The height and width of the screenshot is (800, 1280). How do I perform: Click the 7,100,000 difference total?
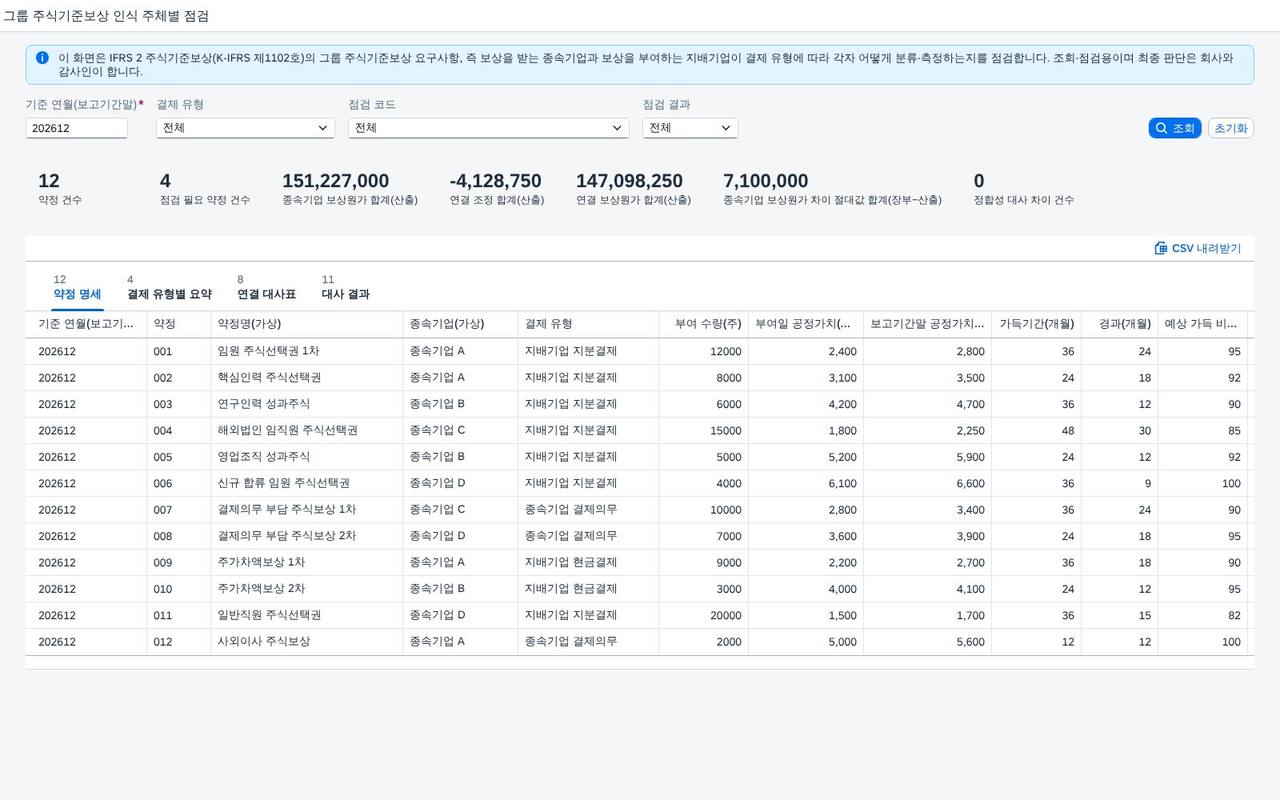point(765,181)
